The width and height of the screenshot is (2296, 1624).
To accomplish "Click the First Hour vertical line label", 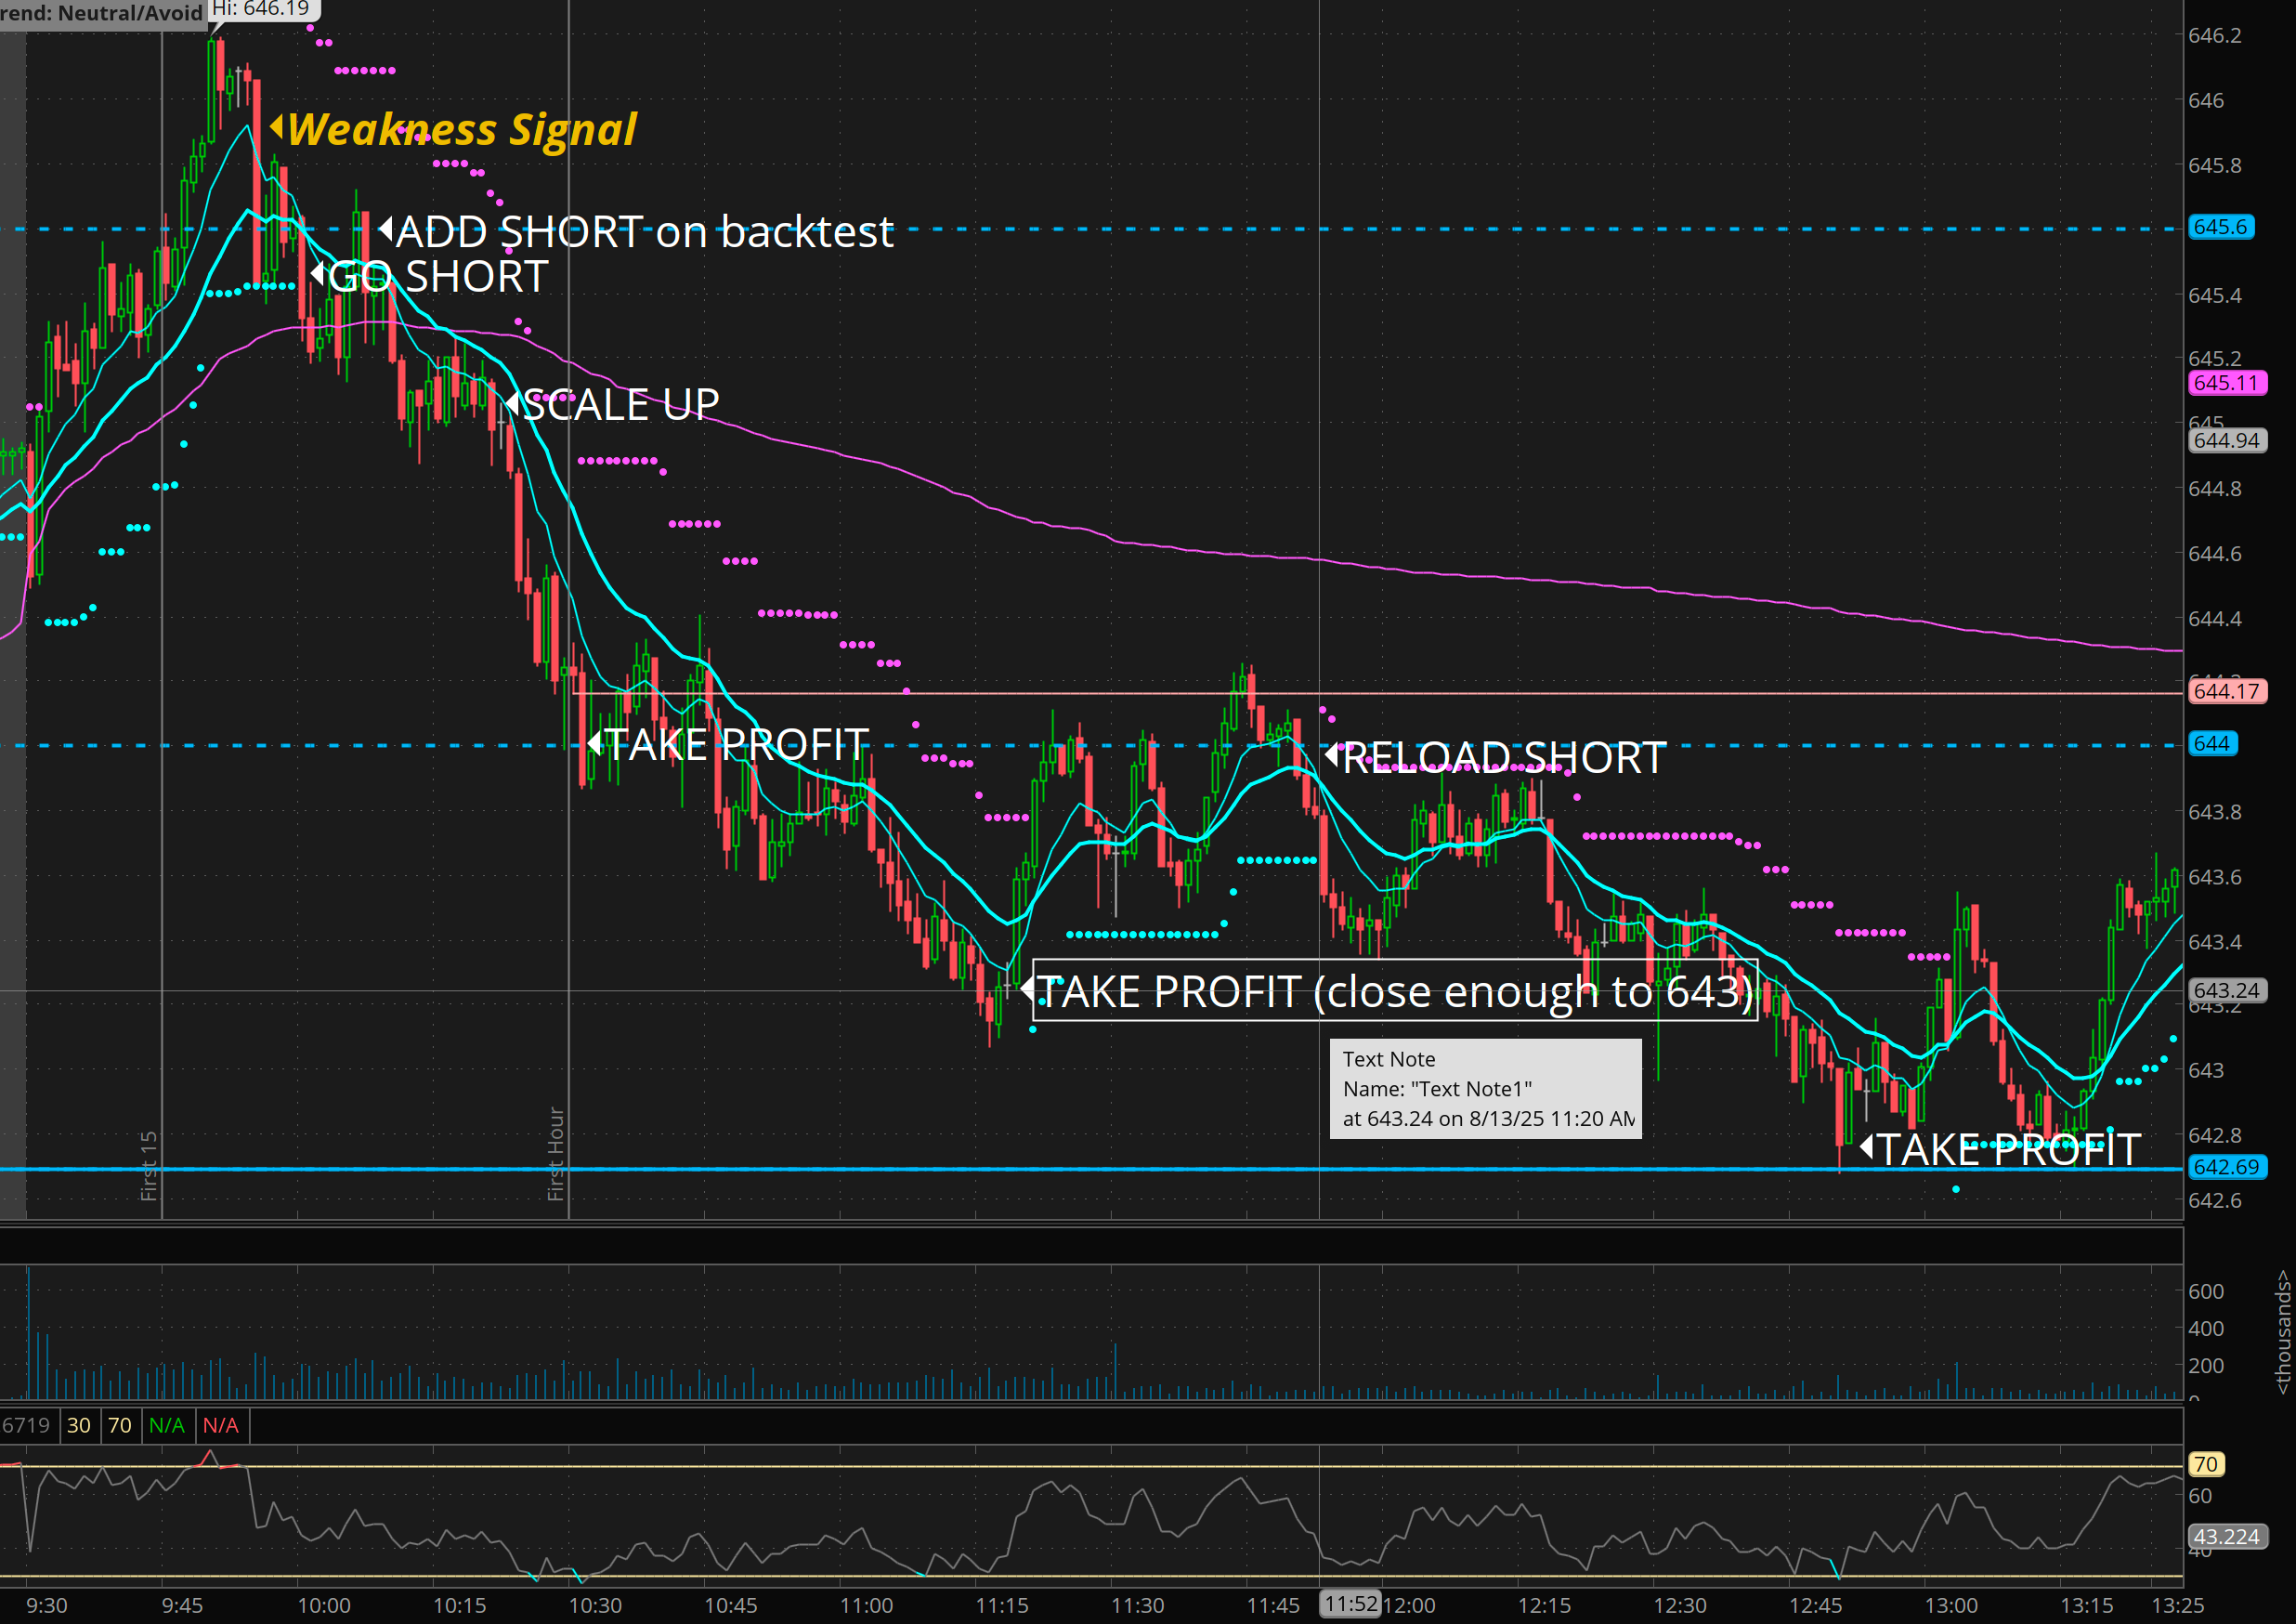I will tap(556, 1153).
